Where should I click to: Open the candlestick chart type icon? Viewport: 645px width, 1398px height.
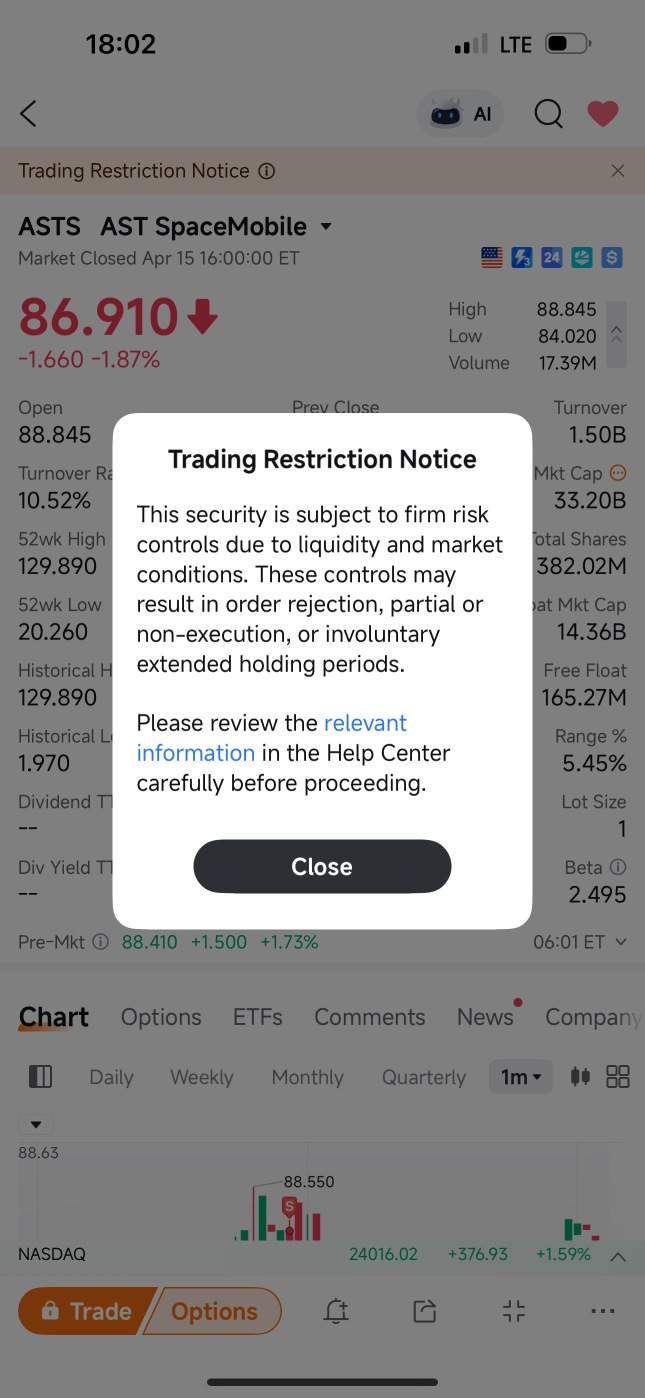click(x=580, y=1077)
